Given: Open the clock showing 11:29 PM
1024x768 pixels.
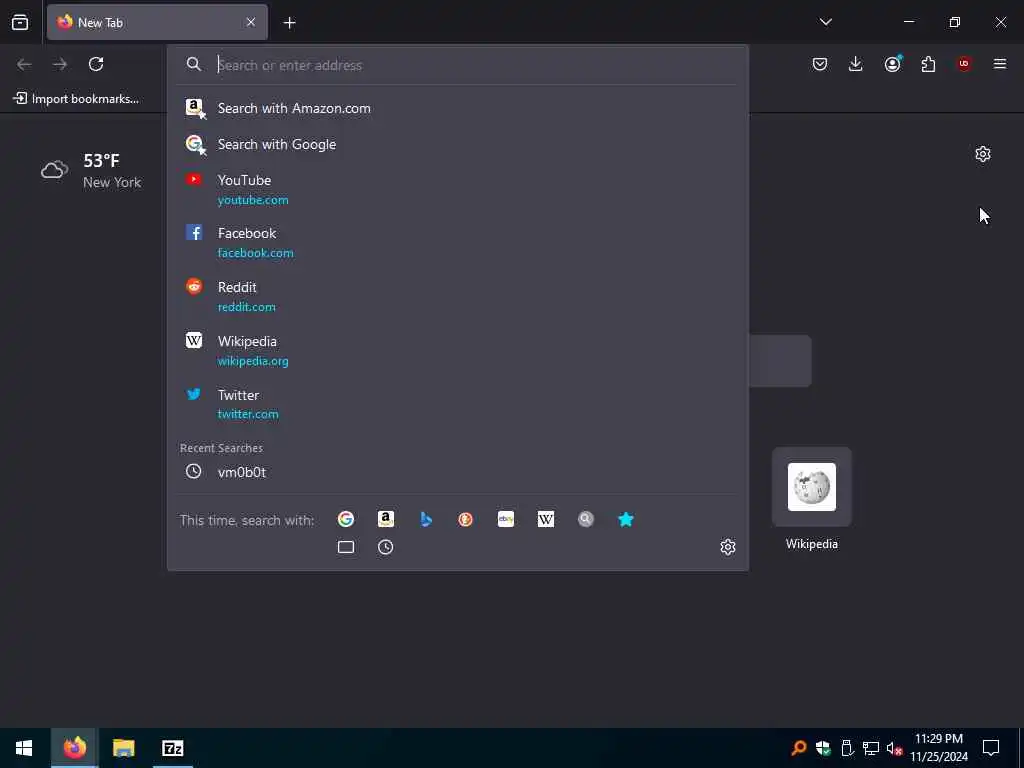Looking at the screenshot, I should tap(939, 748).
